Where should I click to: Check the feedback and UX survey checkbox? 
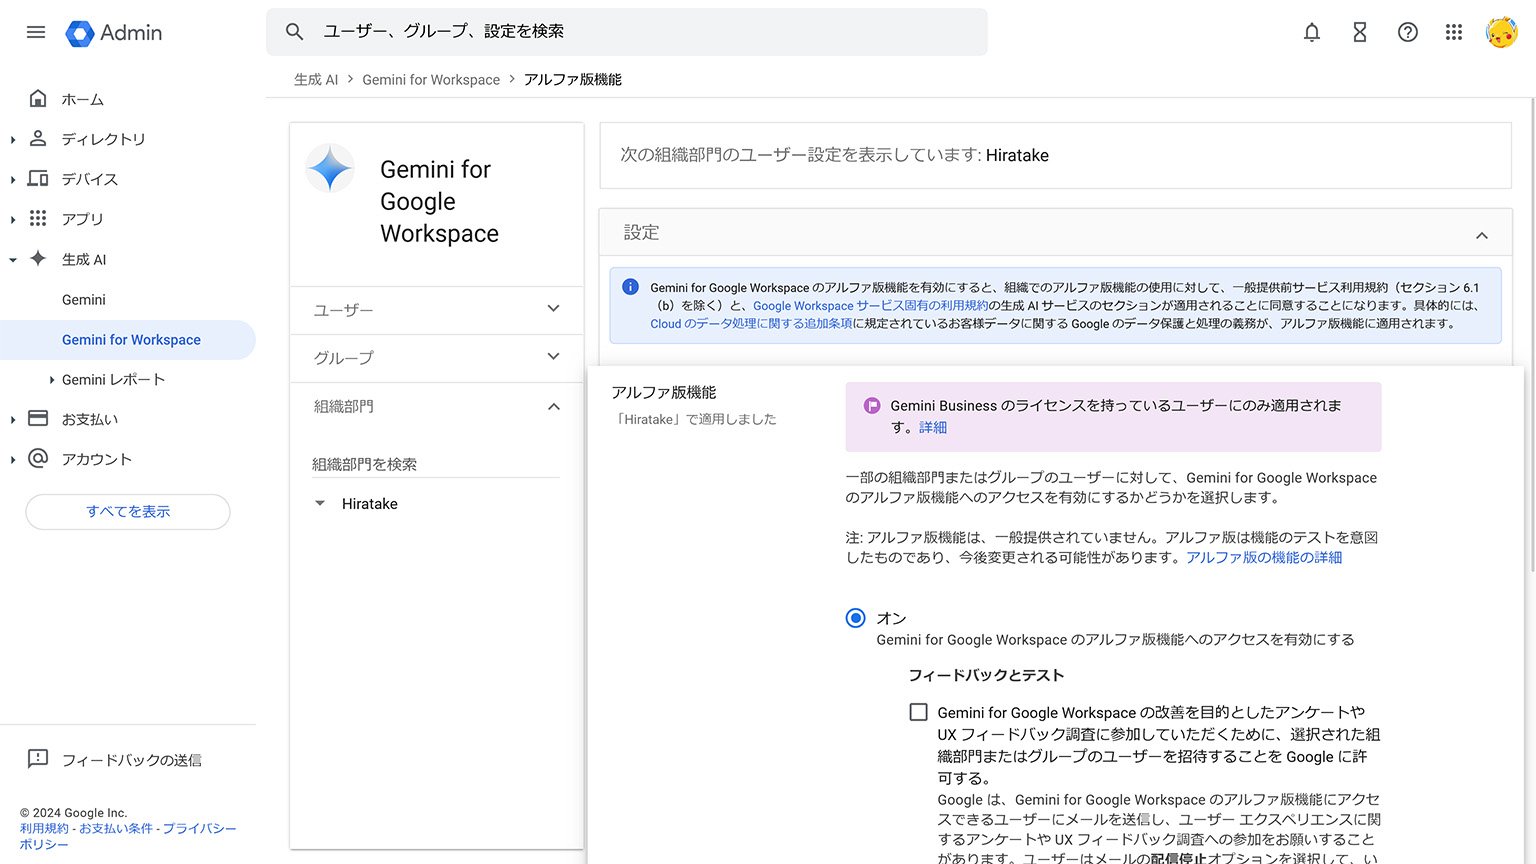pos(918,712)
